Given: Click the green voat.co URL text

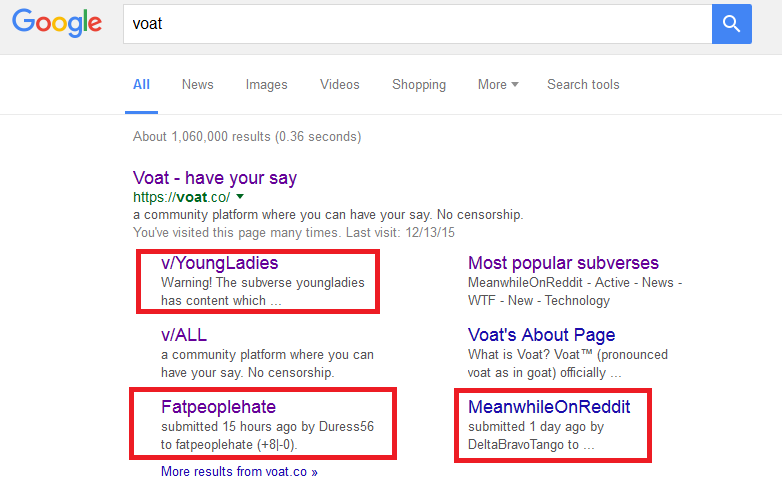Looking at the screenshot, I should point(181,197).
